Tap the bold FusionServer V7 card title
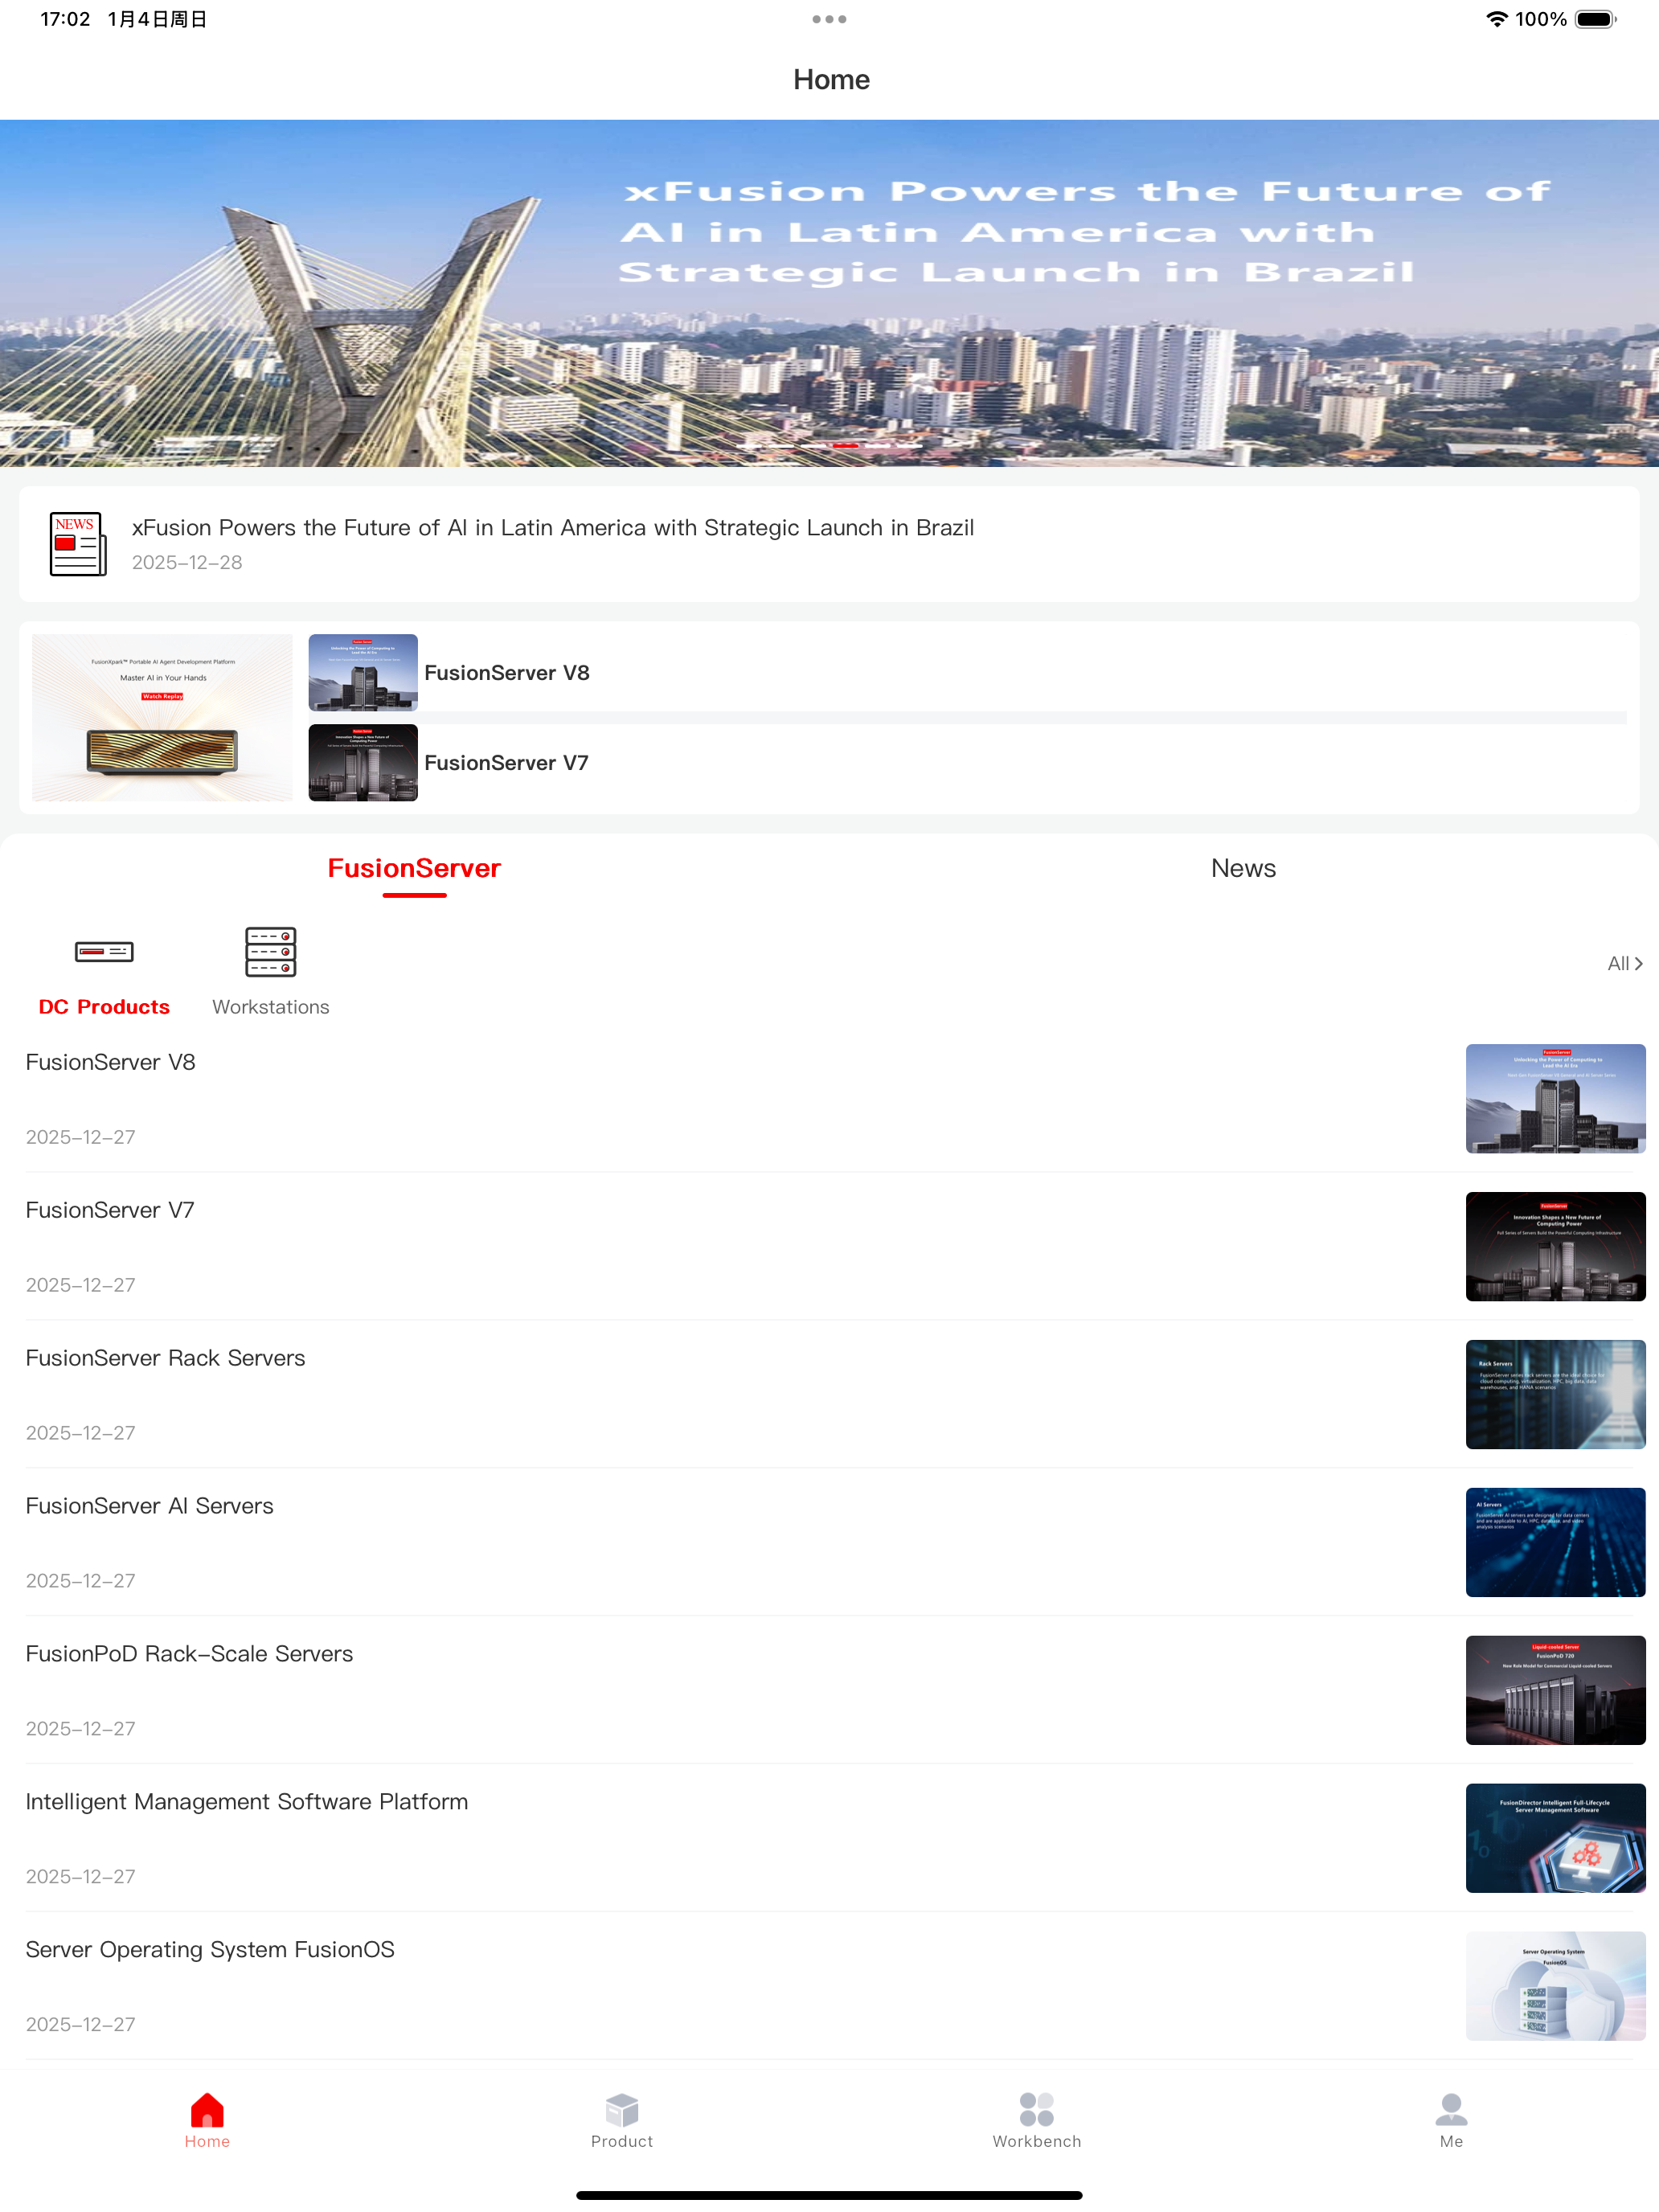The height and width of the screenshot is (2212, 1659). pyautogui.click(x=506, y=762)
